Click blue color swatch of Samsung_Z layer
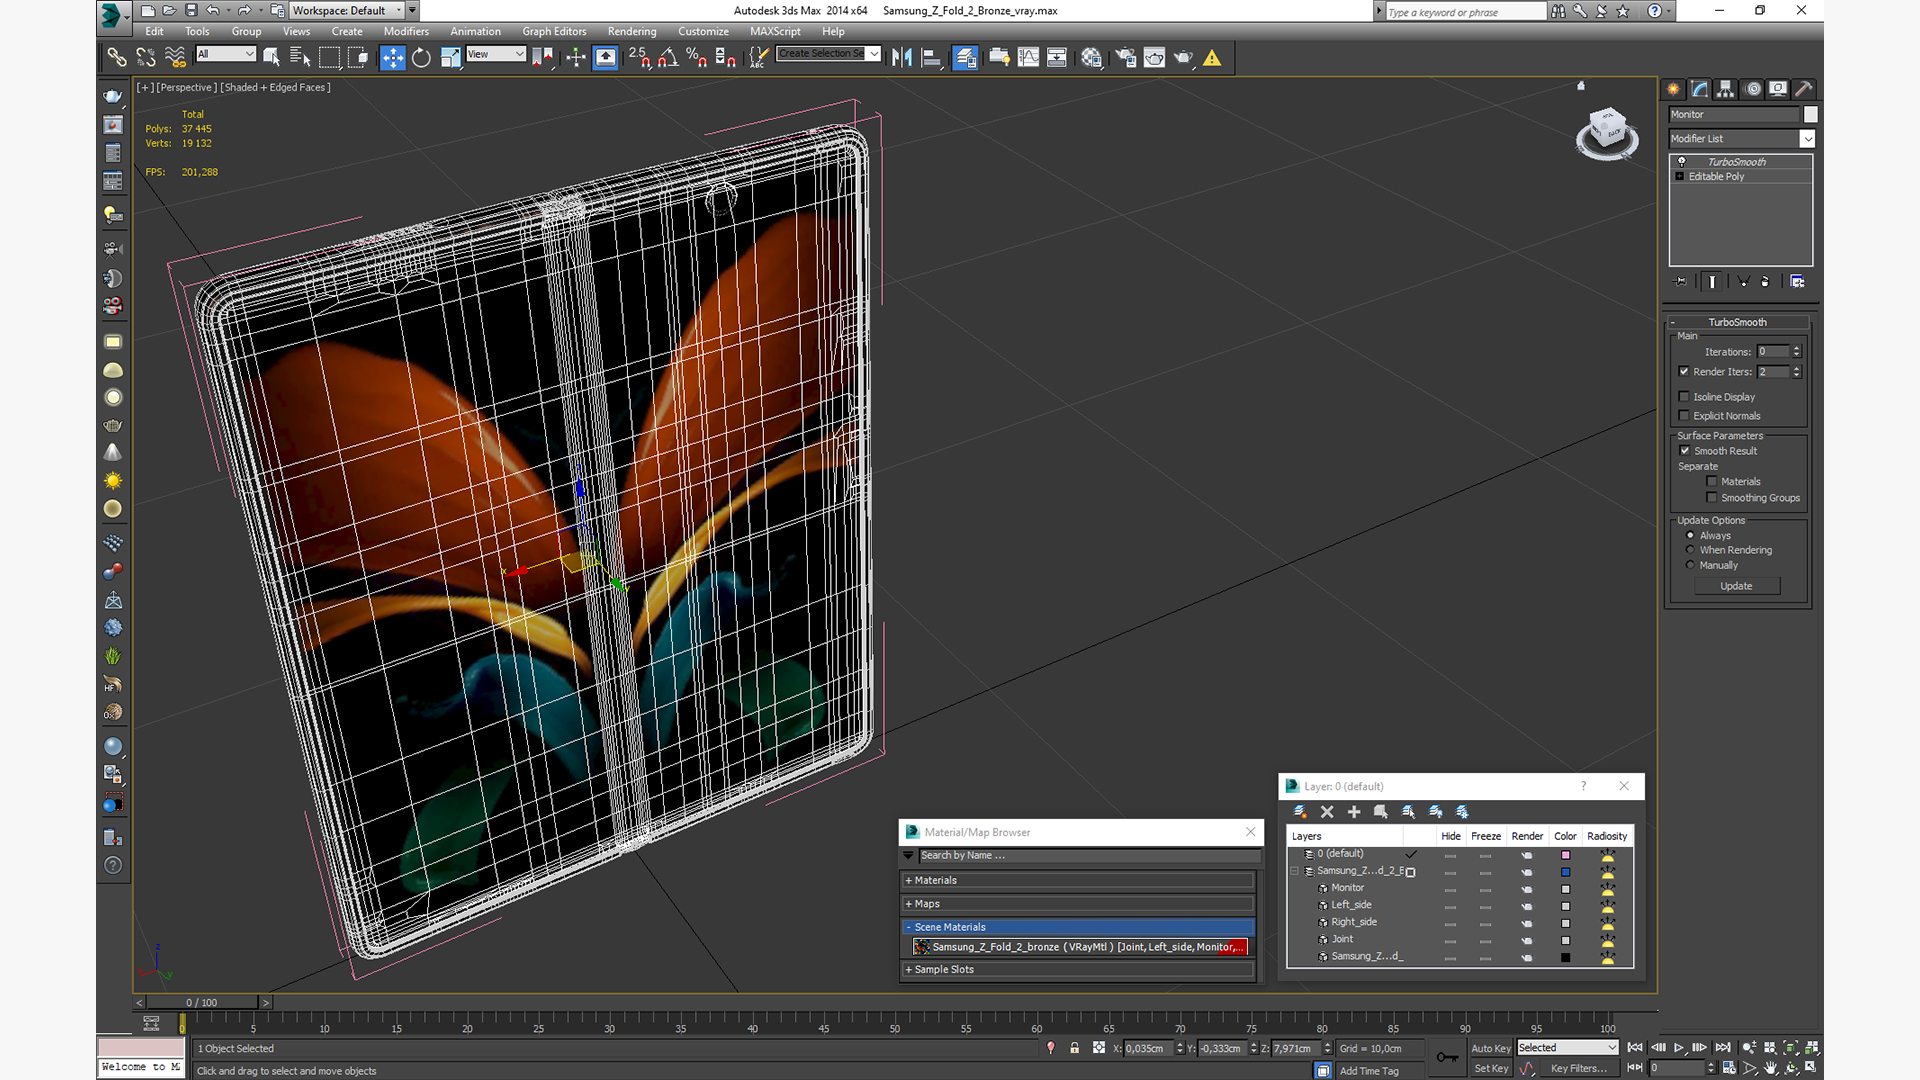This screenshot has width=1920, height=1080. [1565, 872]
